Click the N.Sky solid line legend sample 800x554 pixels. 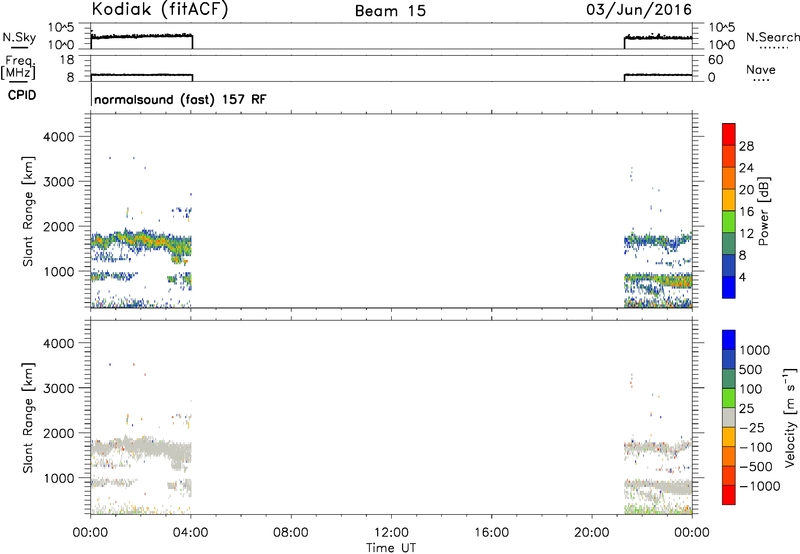pyautogui.click(x=19, y=47)
